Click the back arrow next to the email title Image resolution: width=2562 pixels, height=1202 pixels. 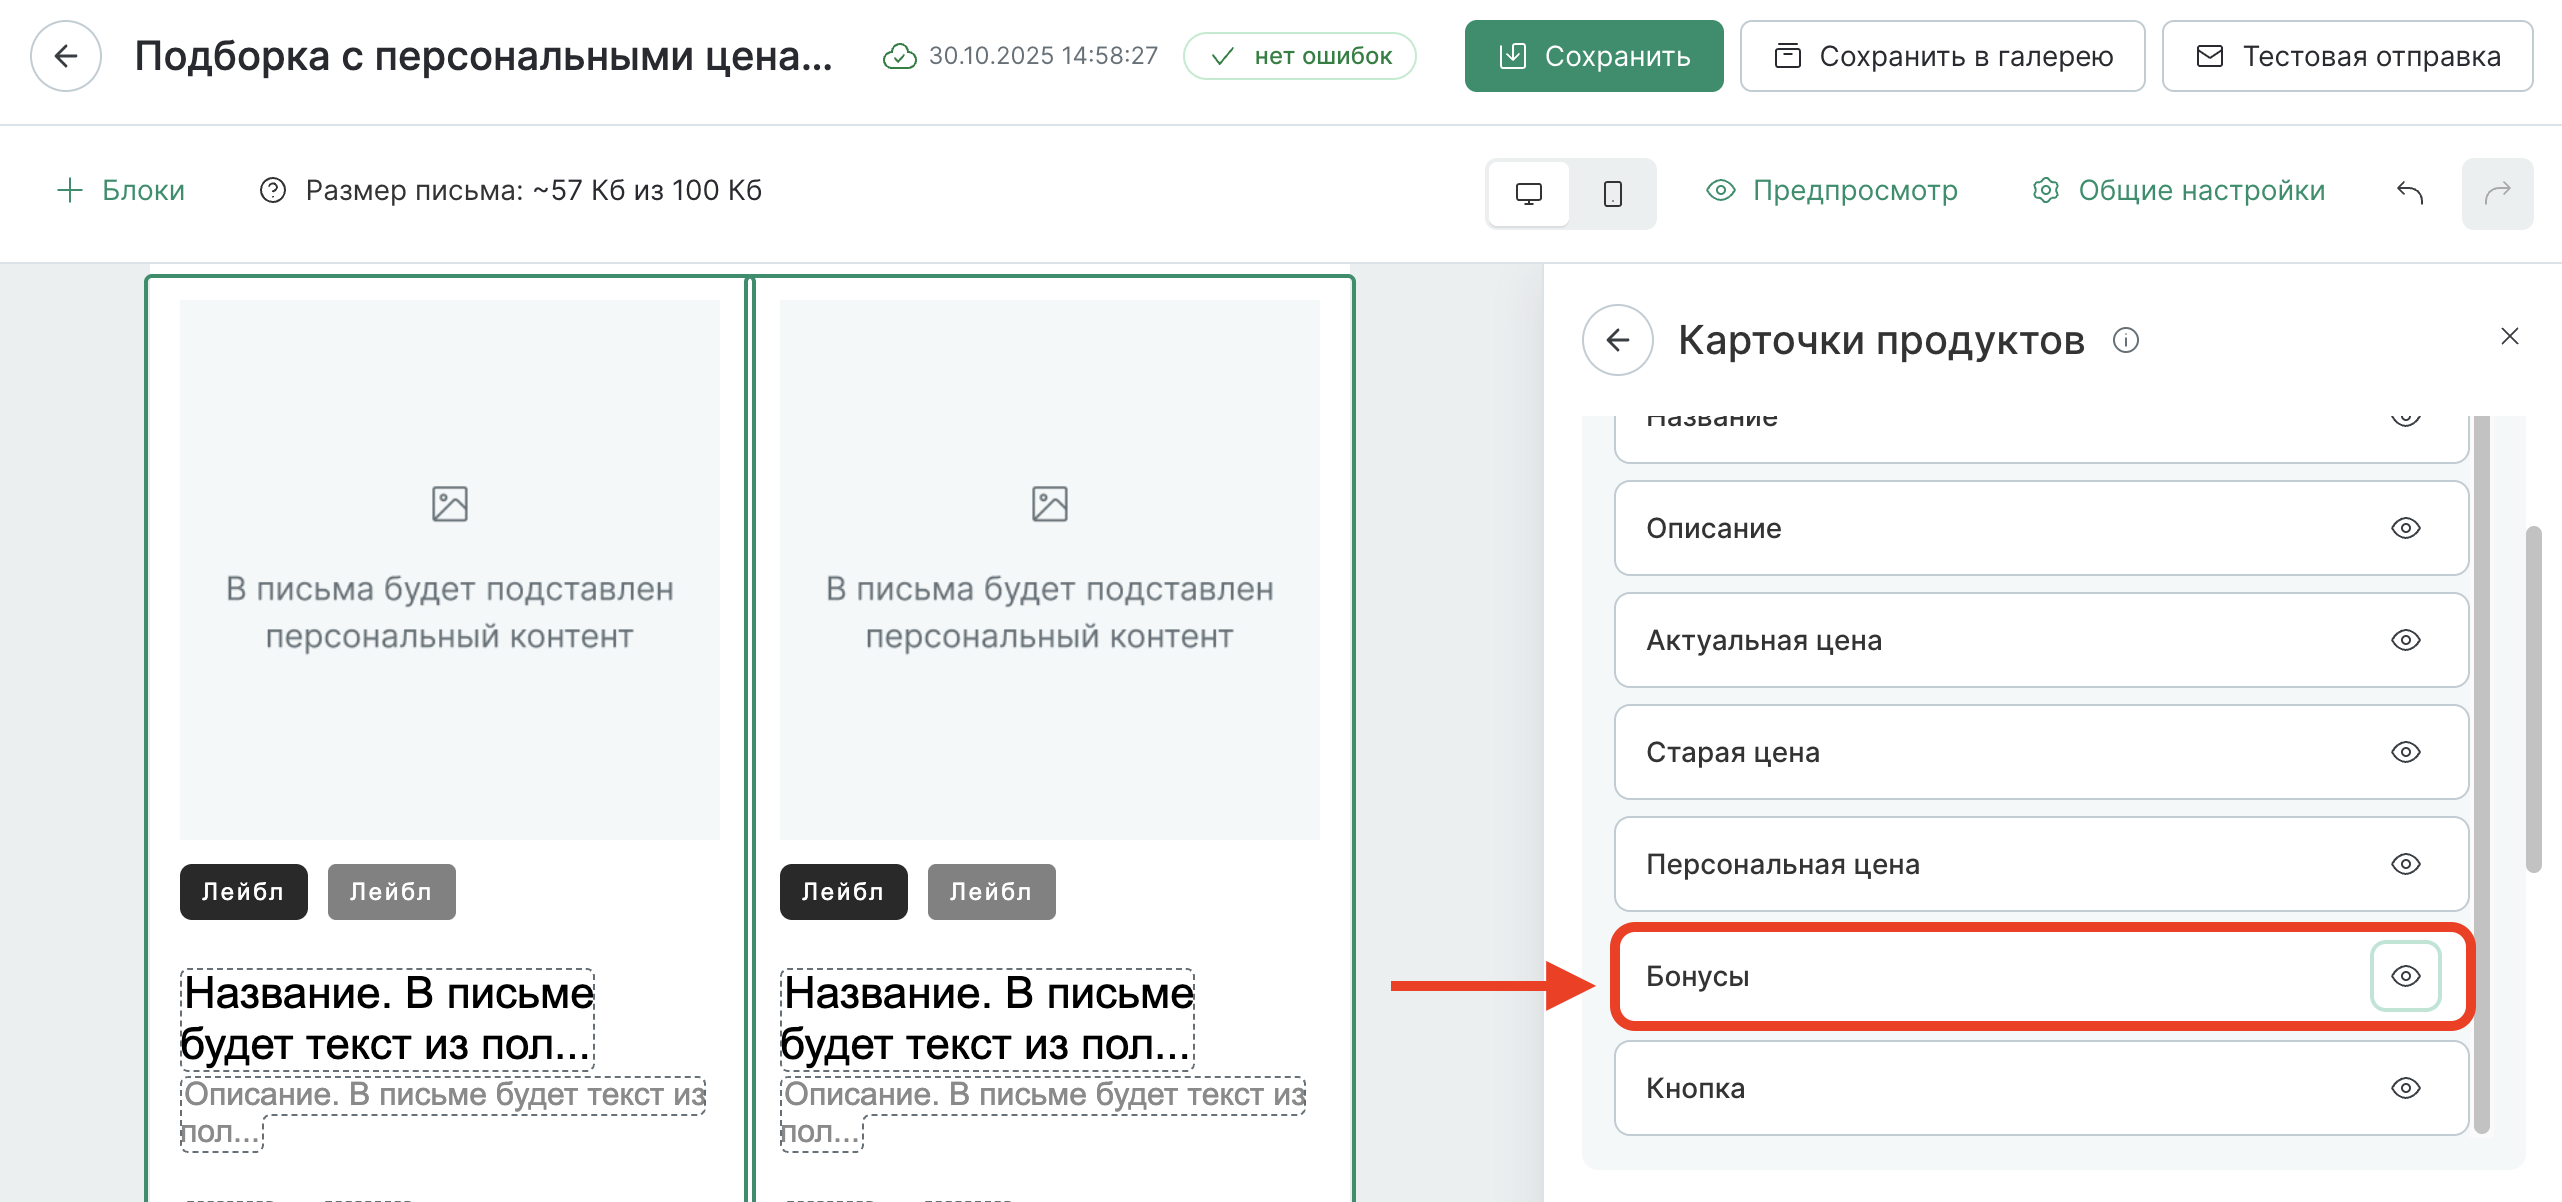click(66, 56)
